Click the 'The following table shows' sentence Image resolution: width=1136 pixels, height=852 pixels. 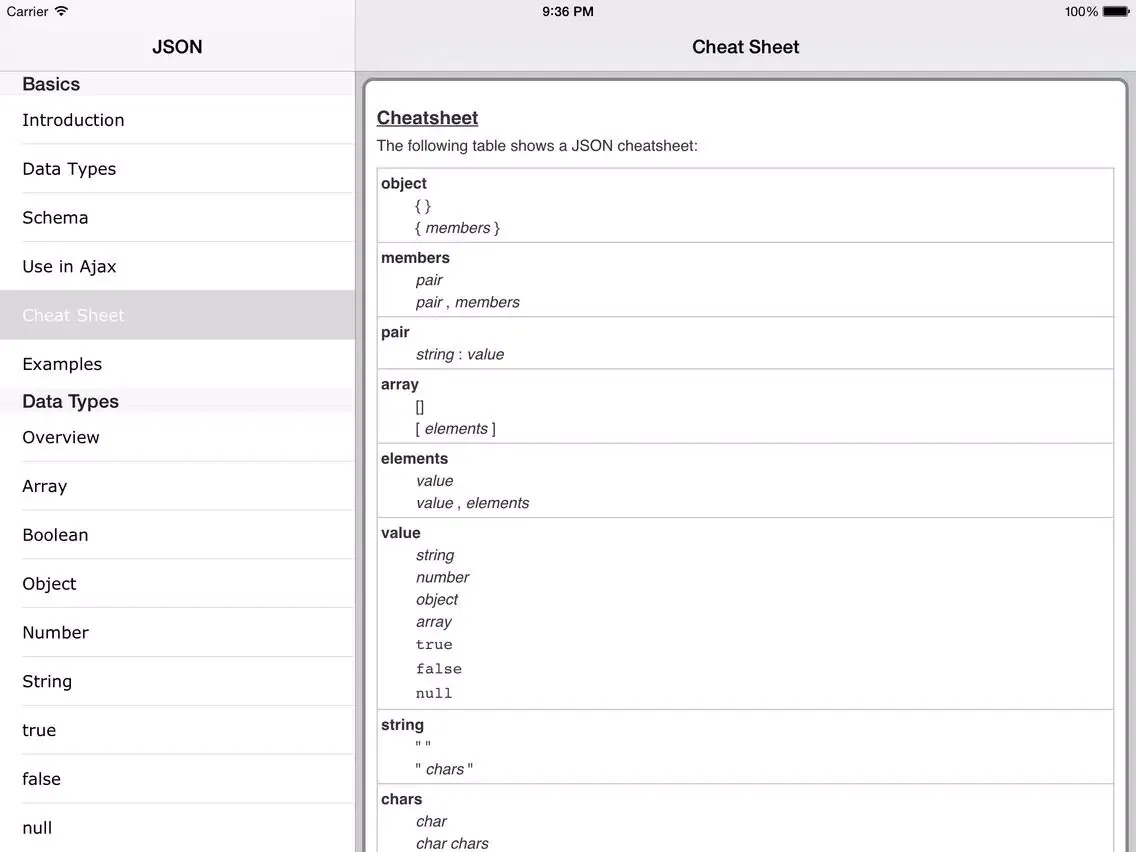tap(537, 146)
